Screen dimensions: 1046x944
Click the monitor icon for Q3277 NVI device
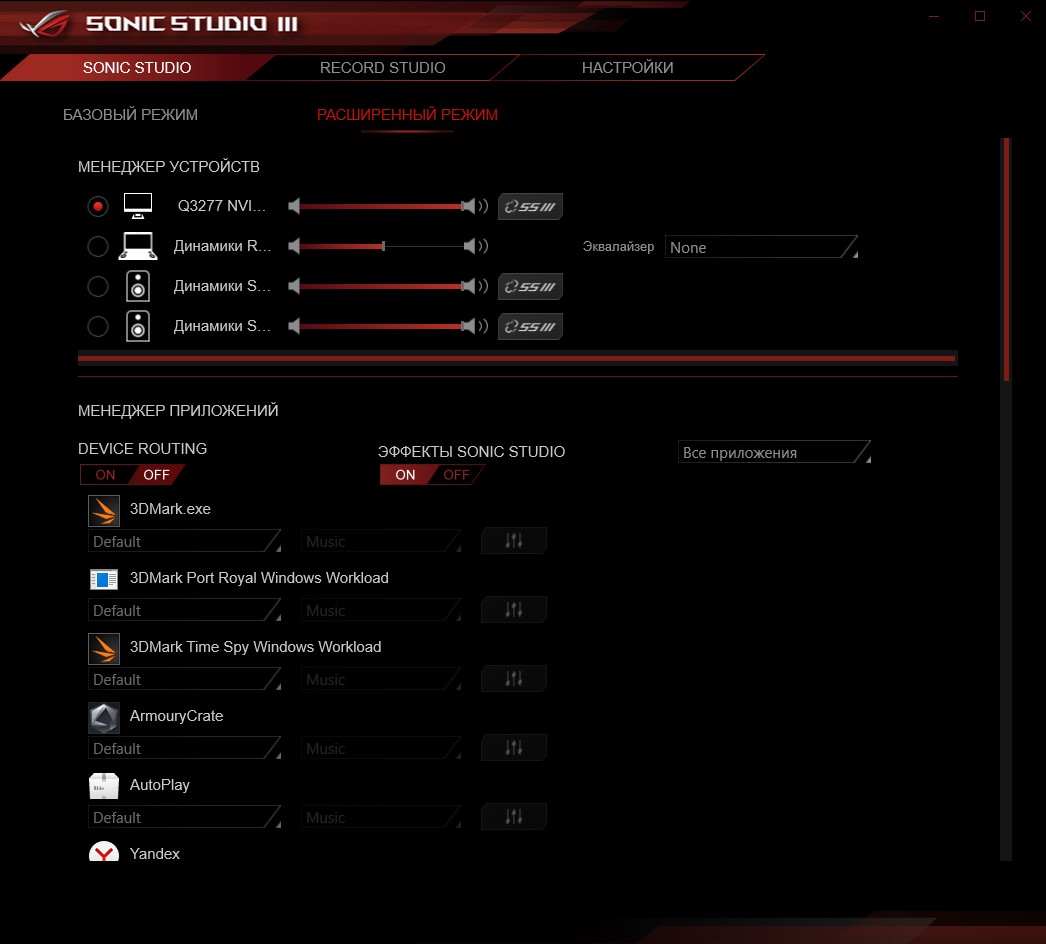138,206
